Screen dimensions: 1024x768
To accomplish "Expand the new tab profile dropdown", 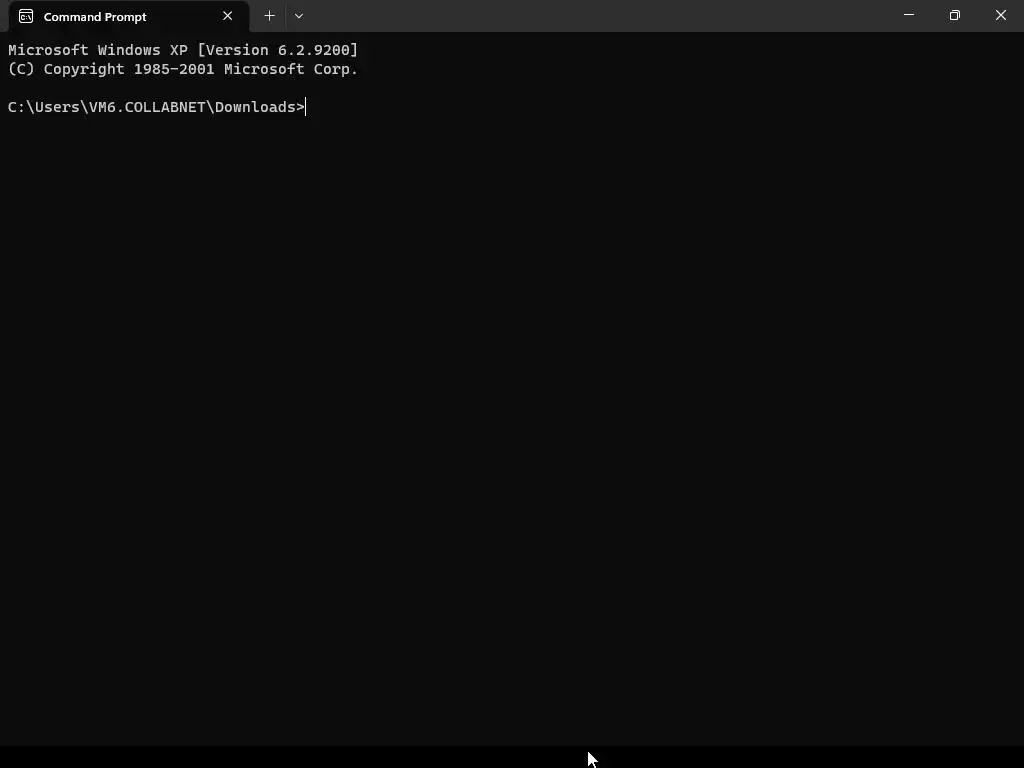I will (298, 16).
